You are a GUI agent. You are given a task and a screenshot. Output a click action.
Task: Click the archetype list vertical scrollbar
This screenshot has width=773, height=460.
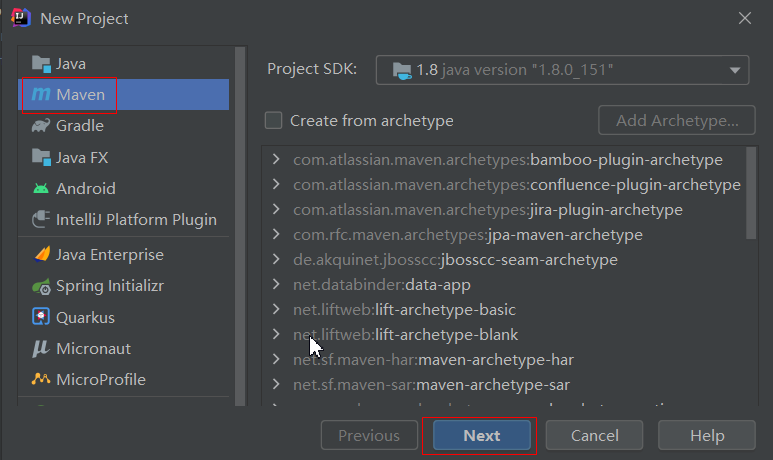coord(751,193)
